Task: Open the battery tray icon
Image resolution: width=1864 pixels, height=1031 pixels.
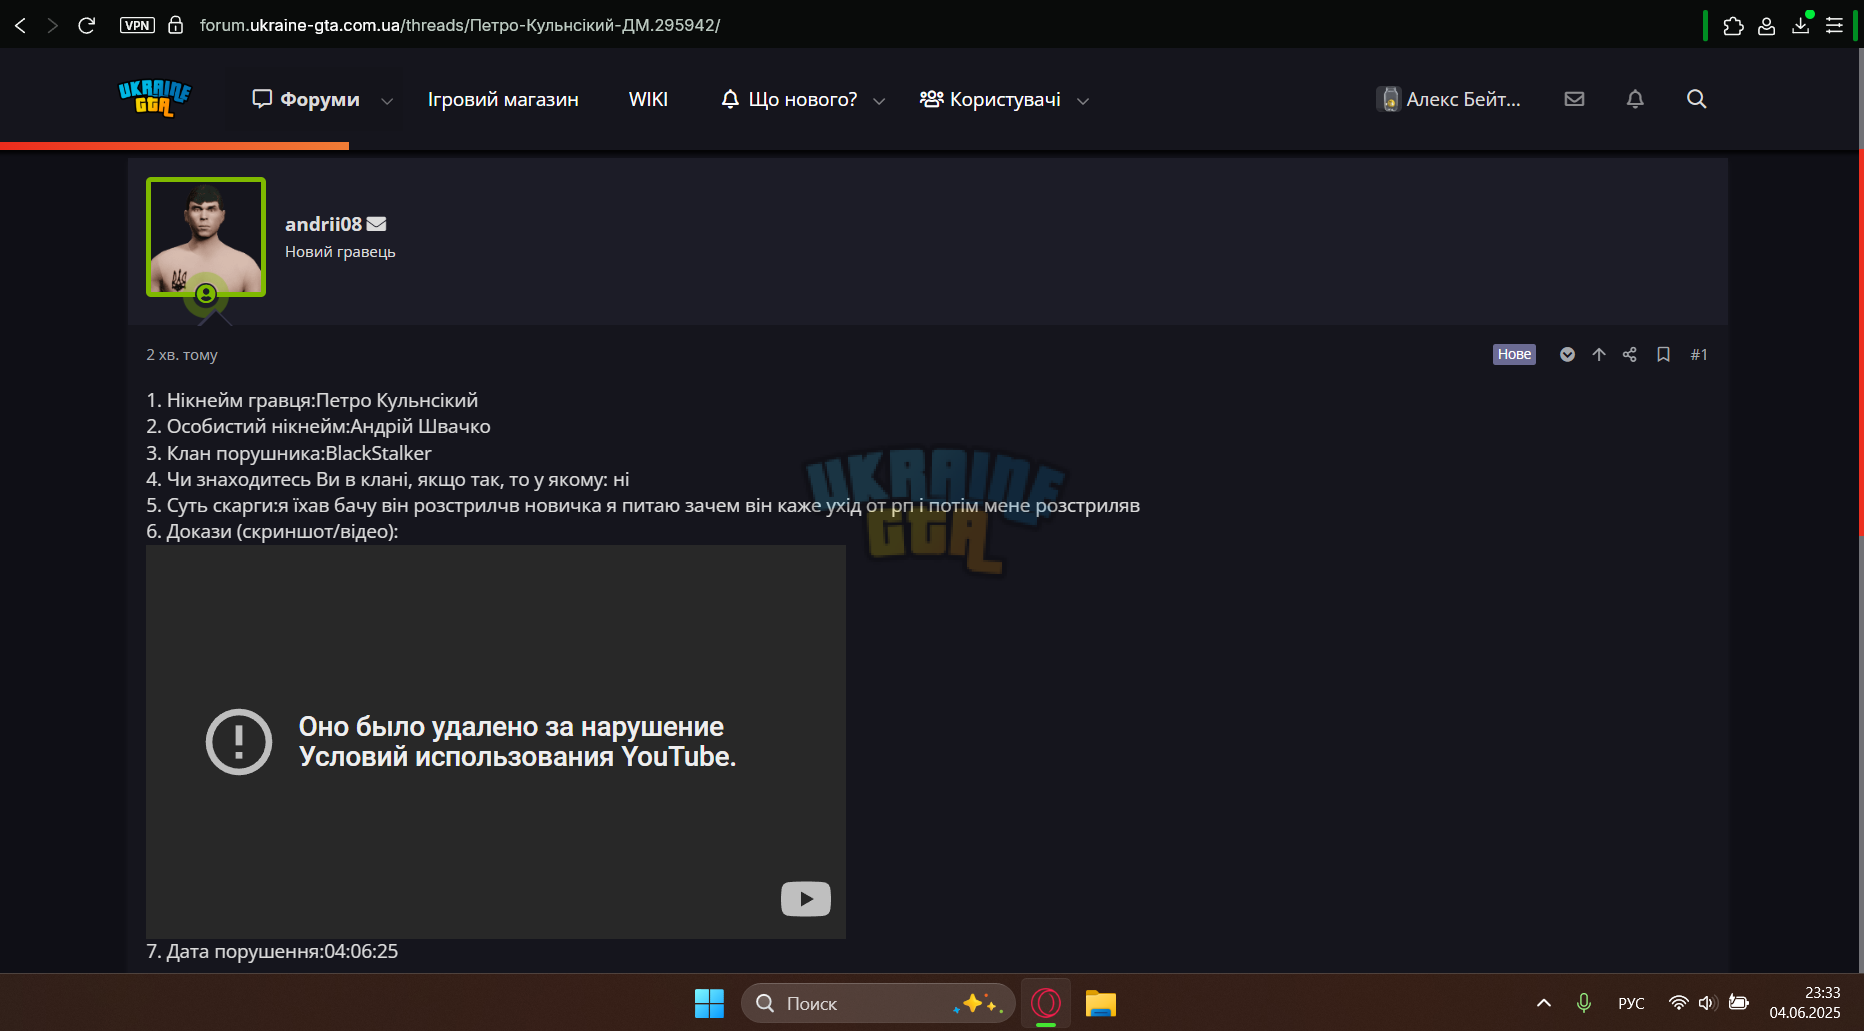Action: coord(1739,1003)
